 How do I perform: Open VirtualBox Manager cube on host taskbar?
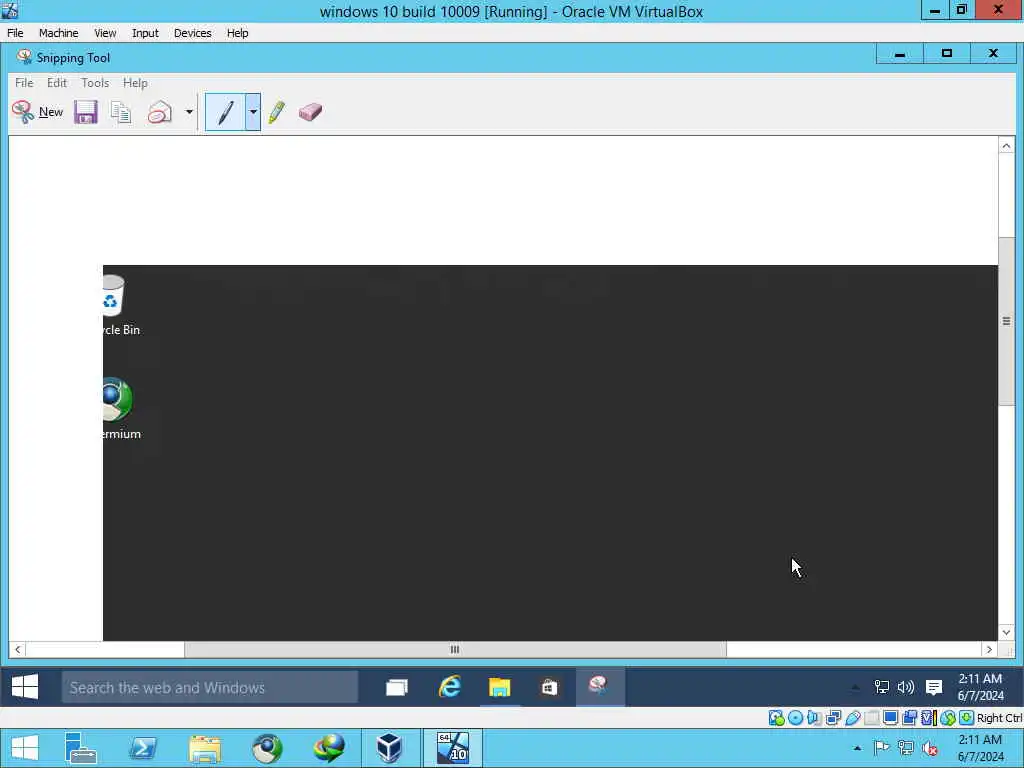tap(390, 748)
